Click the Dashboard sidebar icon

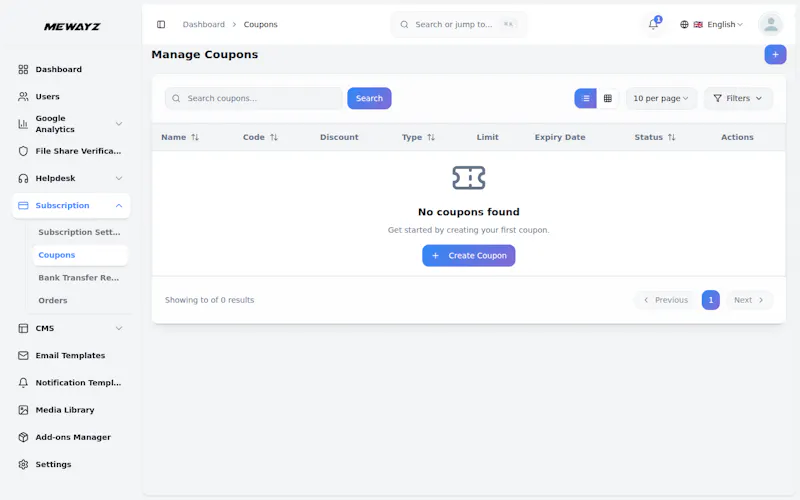pyautogui.click(x=23, y=69)
